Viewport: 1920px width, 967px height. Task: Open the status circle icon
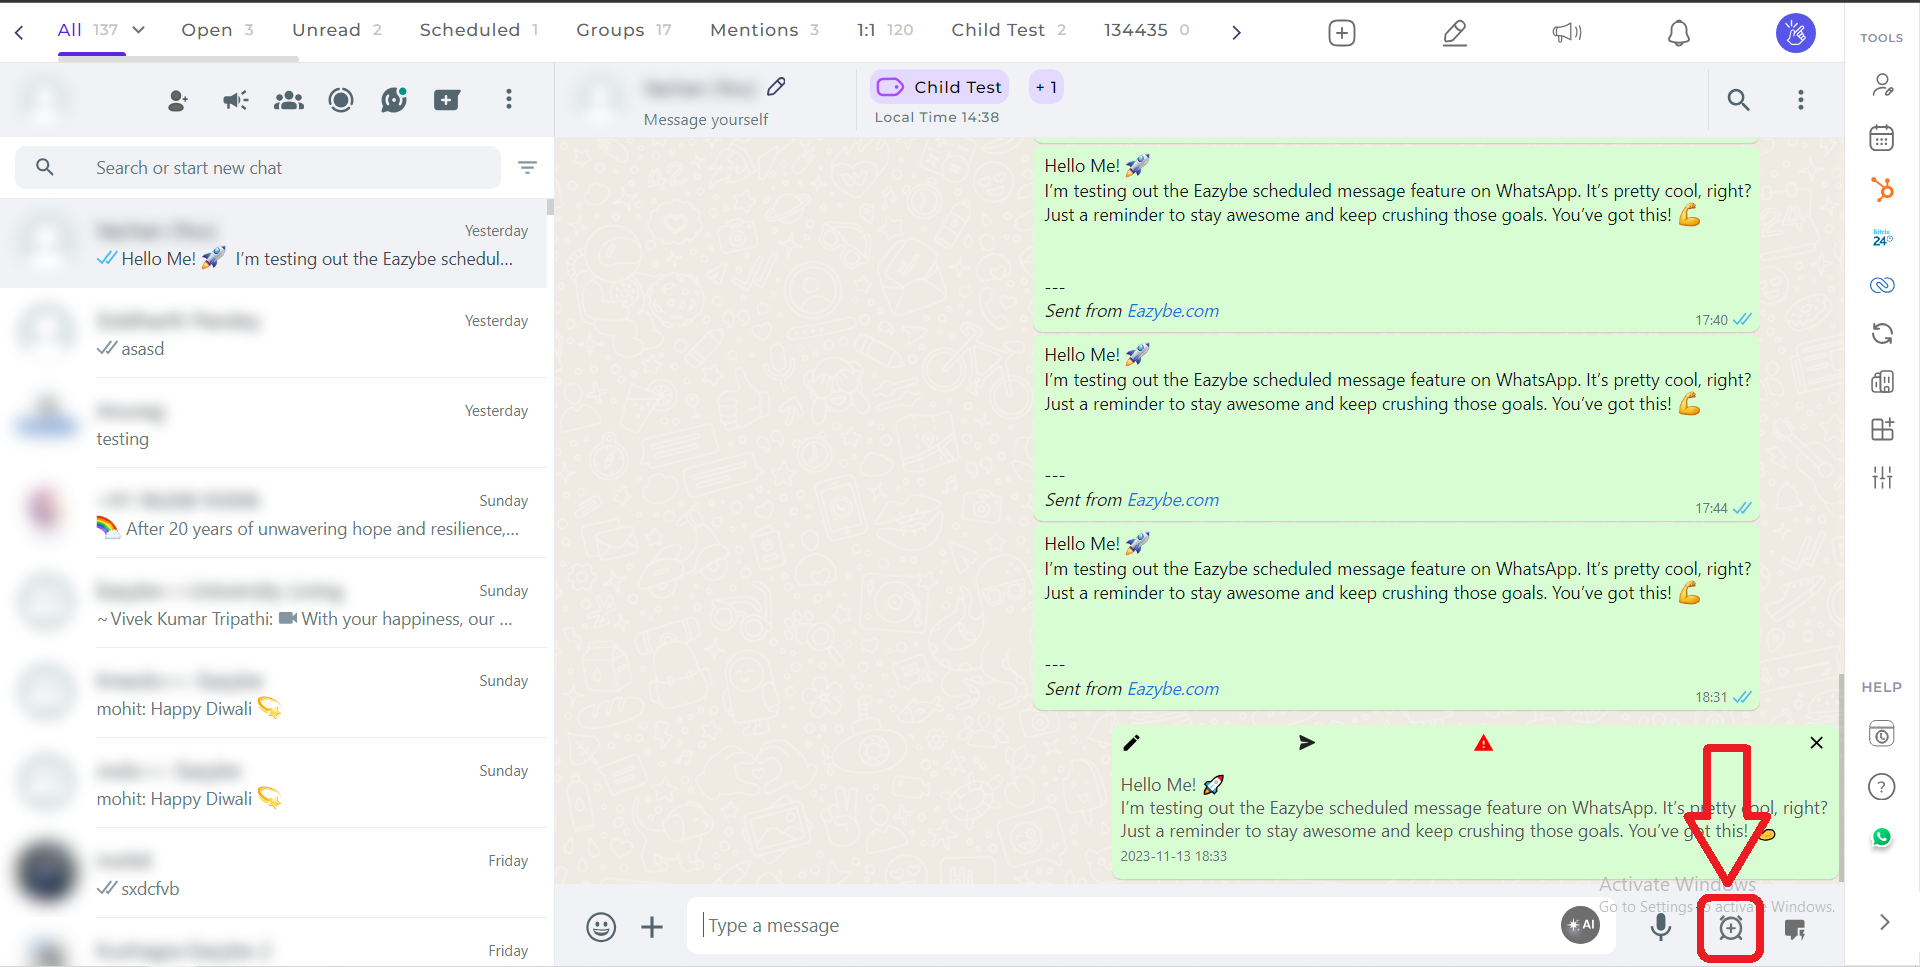[x=341, y=100]
